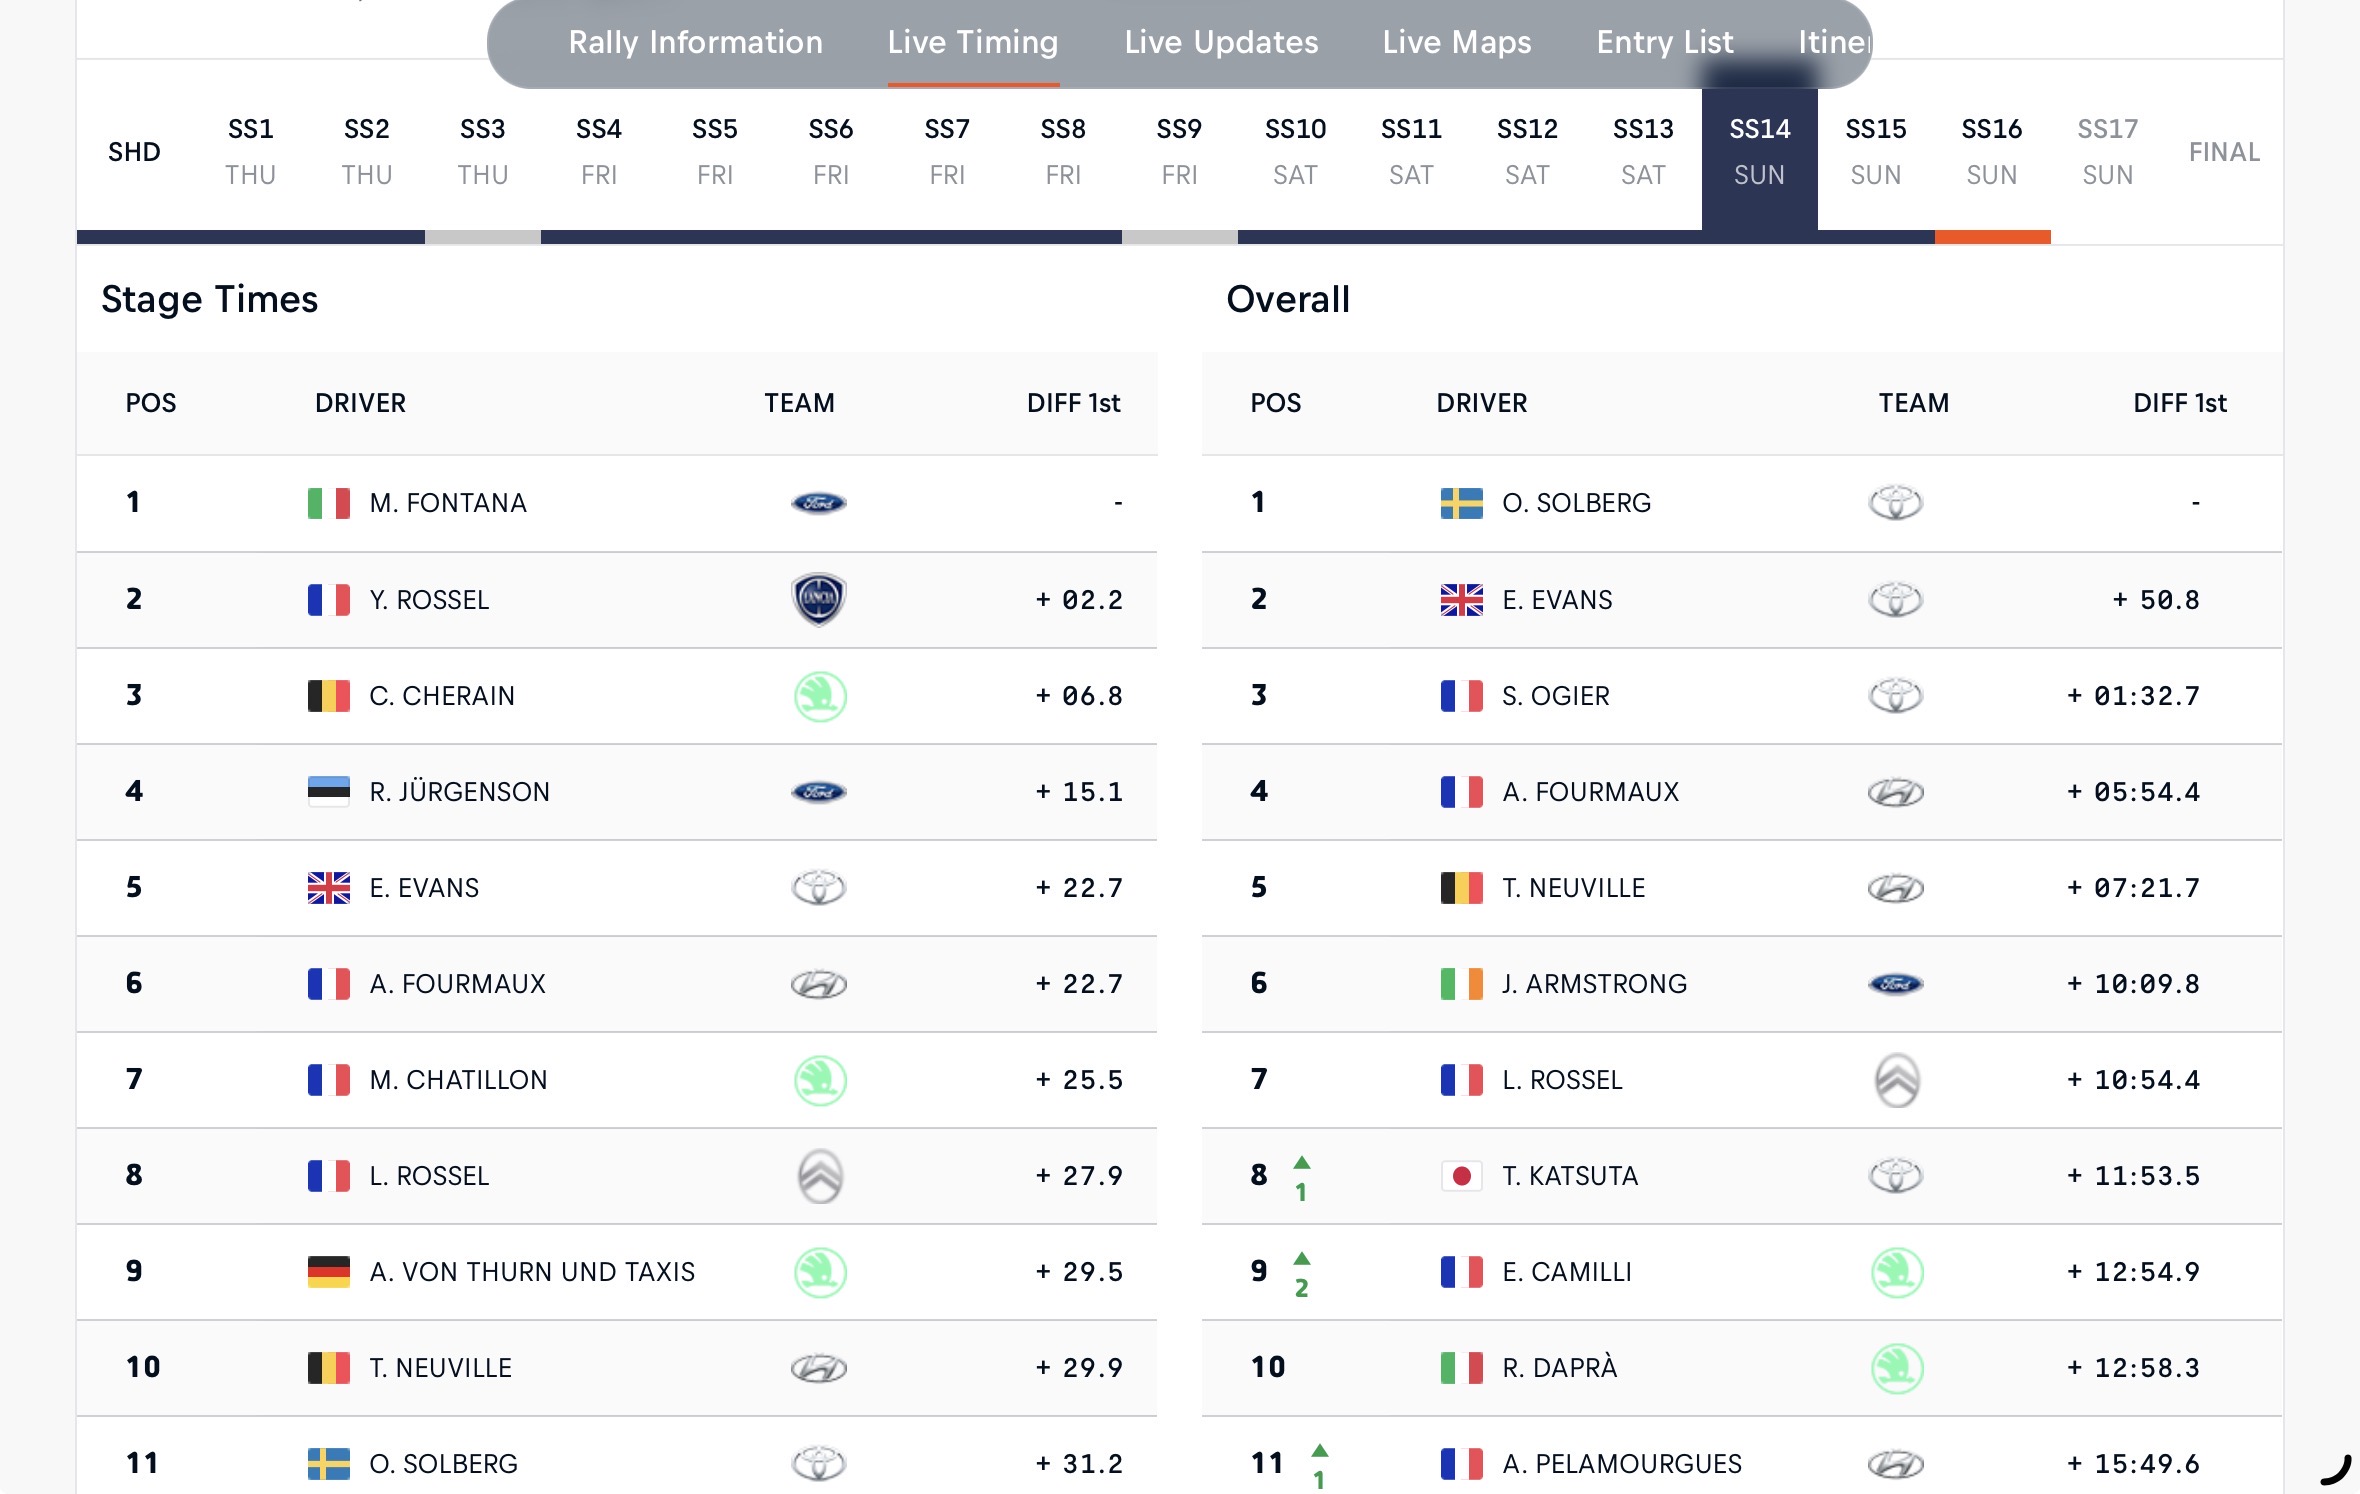
Task: Select stage SS1 THU
Action: pos(250,152)
